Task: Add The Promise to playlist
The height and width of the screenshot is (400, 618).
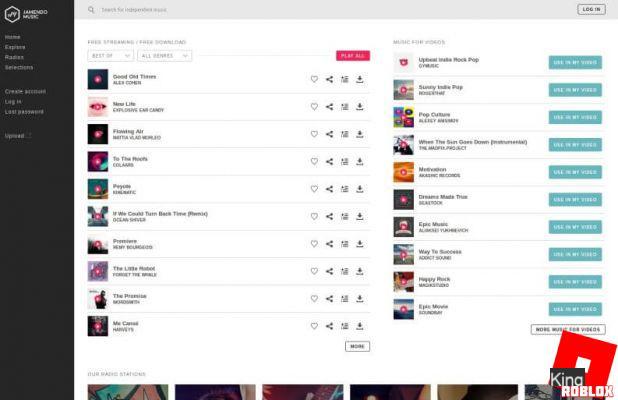Action: [x=344, y=298]
